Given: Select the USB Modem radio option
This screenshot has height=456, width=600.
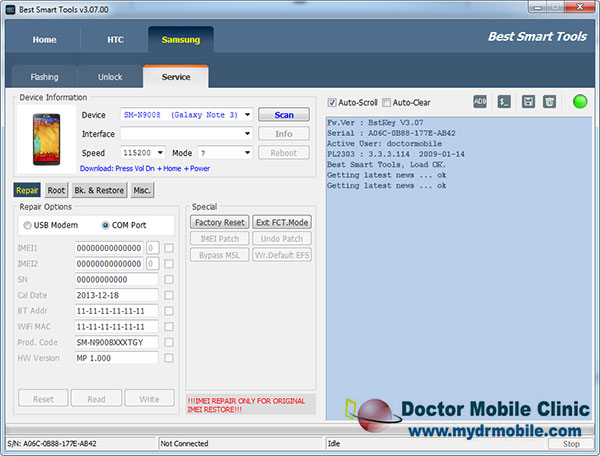Looking at the screenshot, I should (x=28, y=225).
